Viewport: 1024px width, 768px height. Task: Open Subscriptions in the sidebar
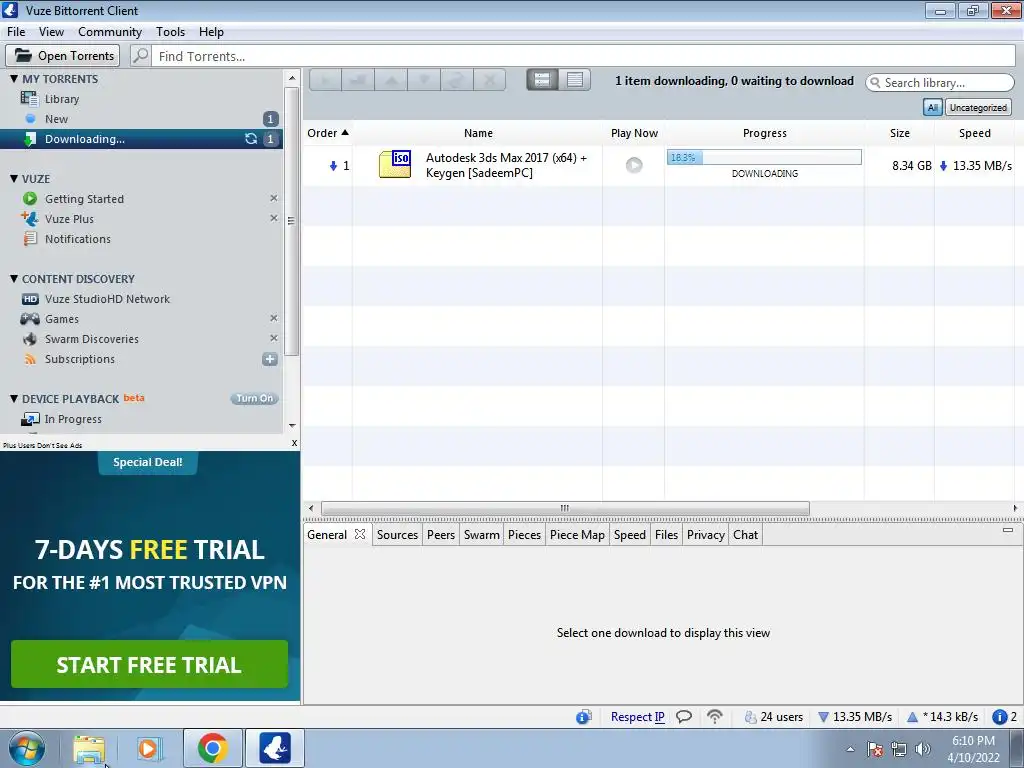tap(79, 359)
